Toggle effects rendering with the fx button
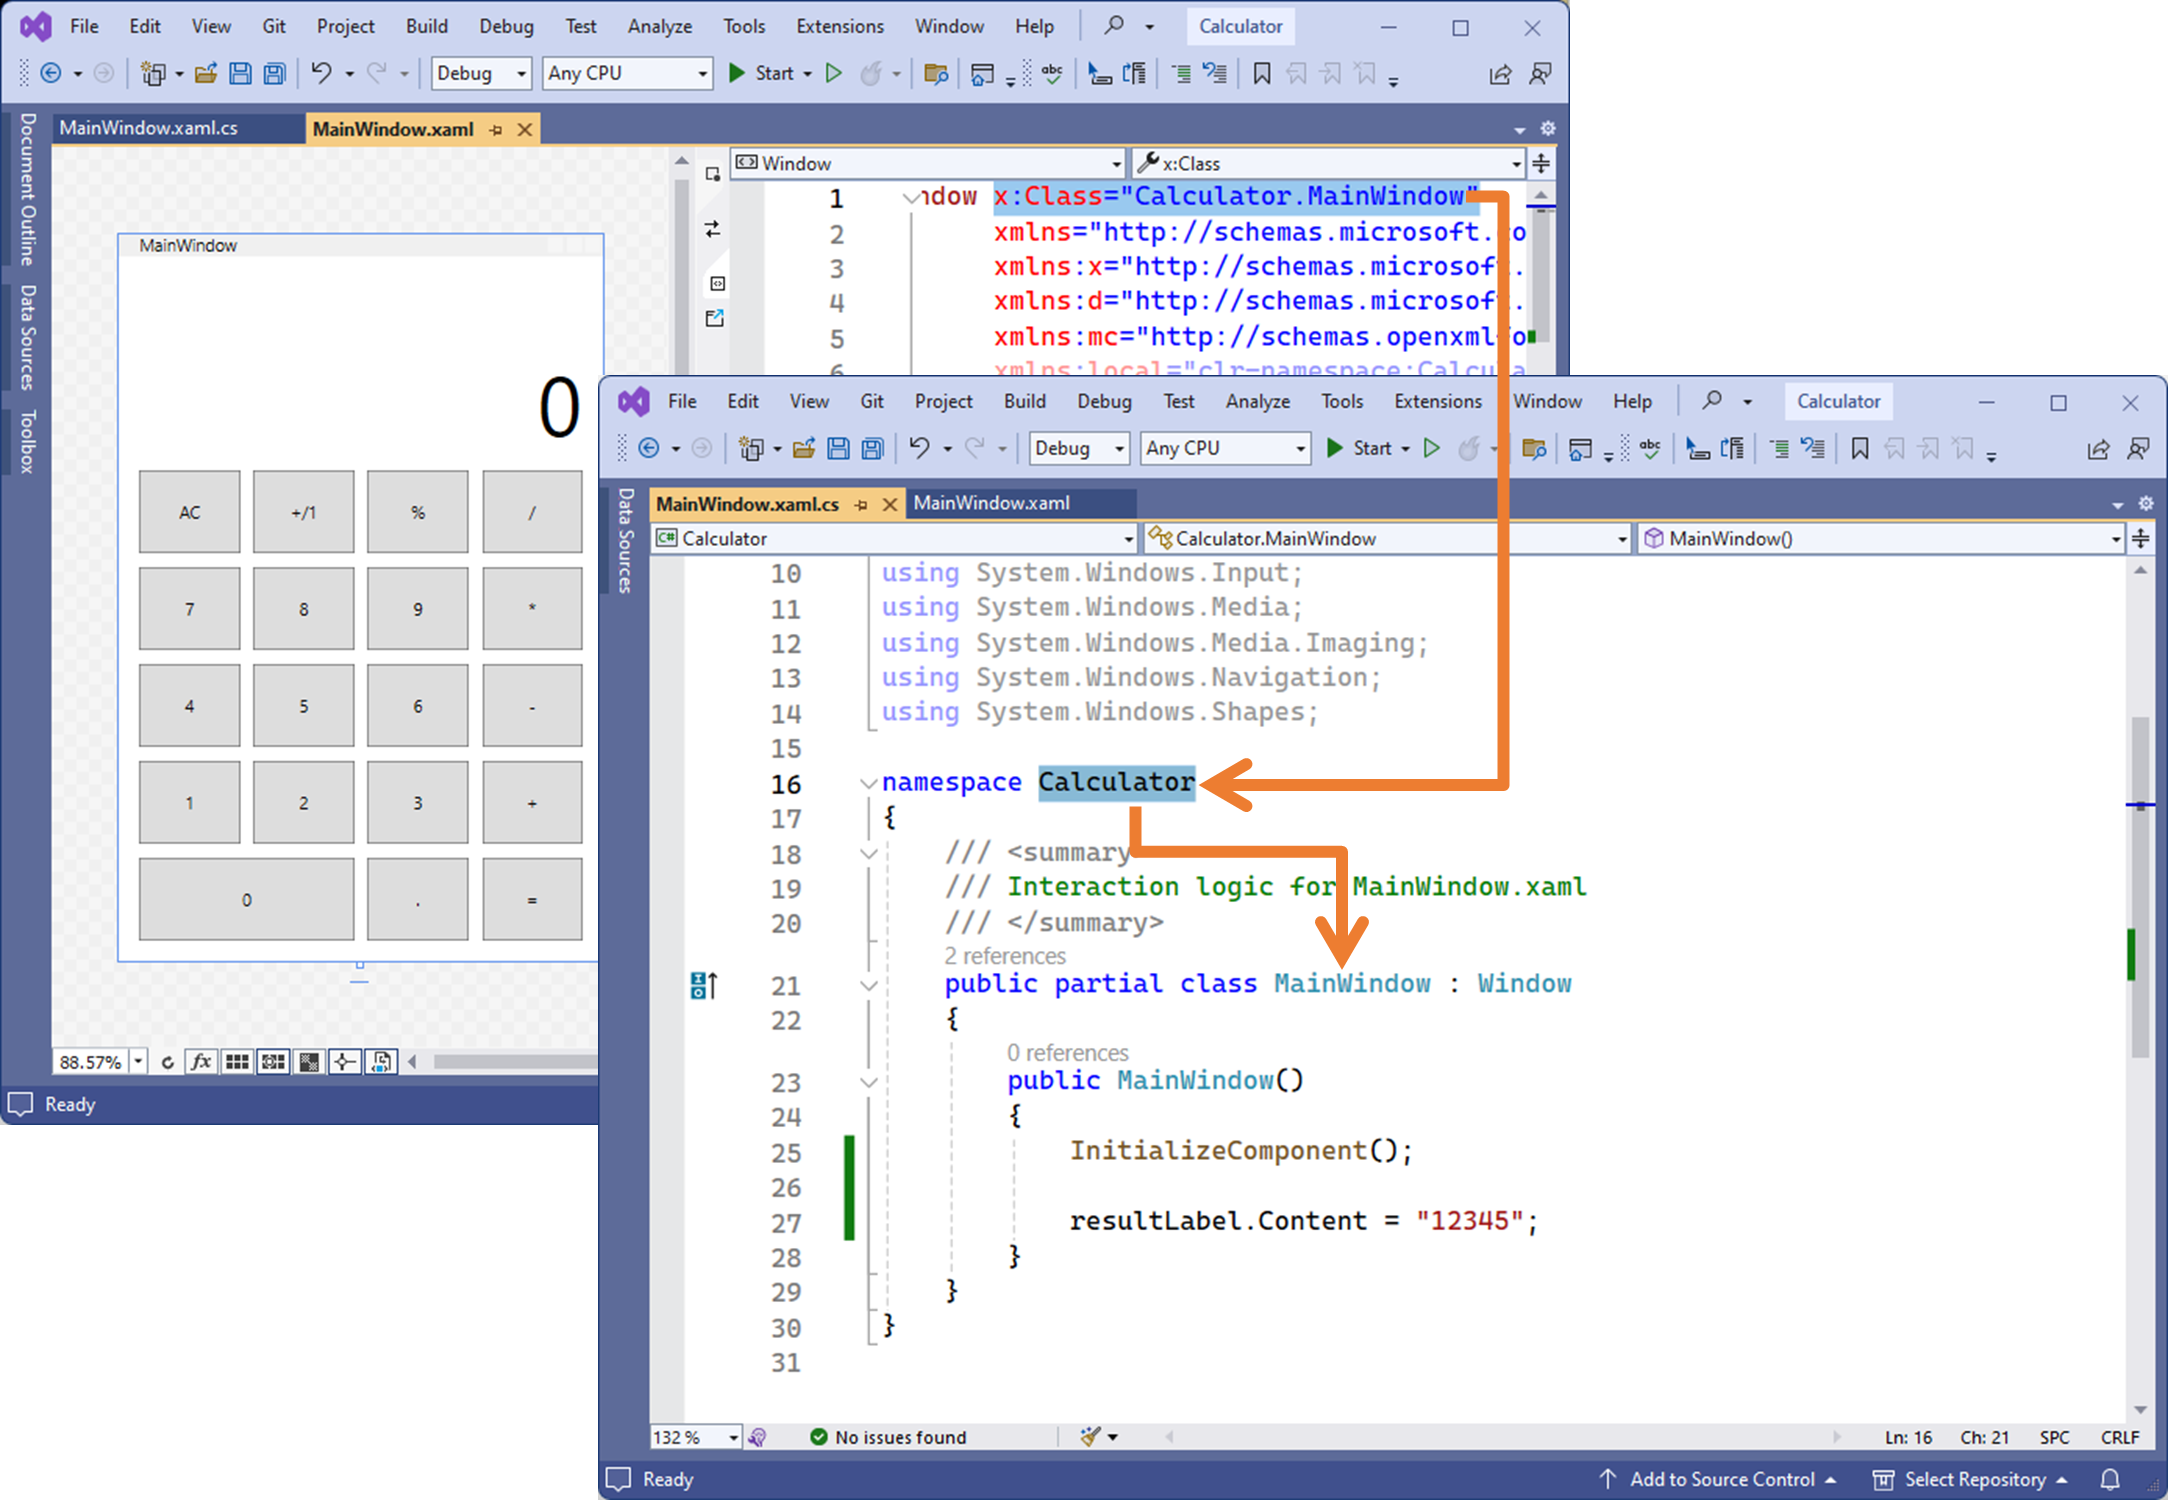 point(201,1062)
